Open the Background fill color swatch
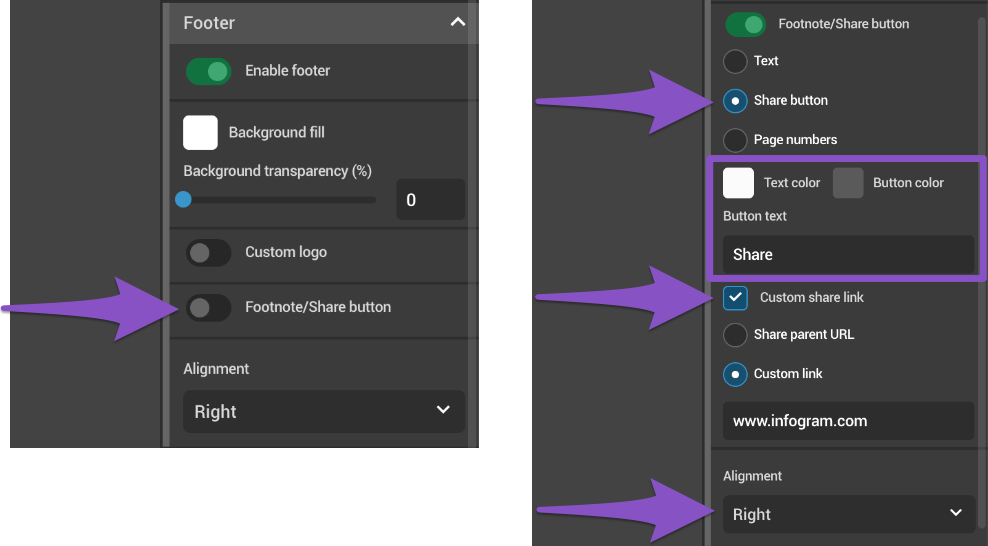This screenshot has width=988, height=546. click(x=200, y=132)
